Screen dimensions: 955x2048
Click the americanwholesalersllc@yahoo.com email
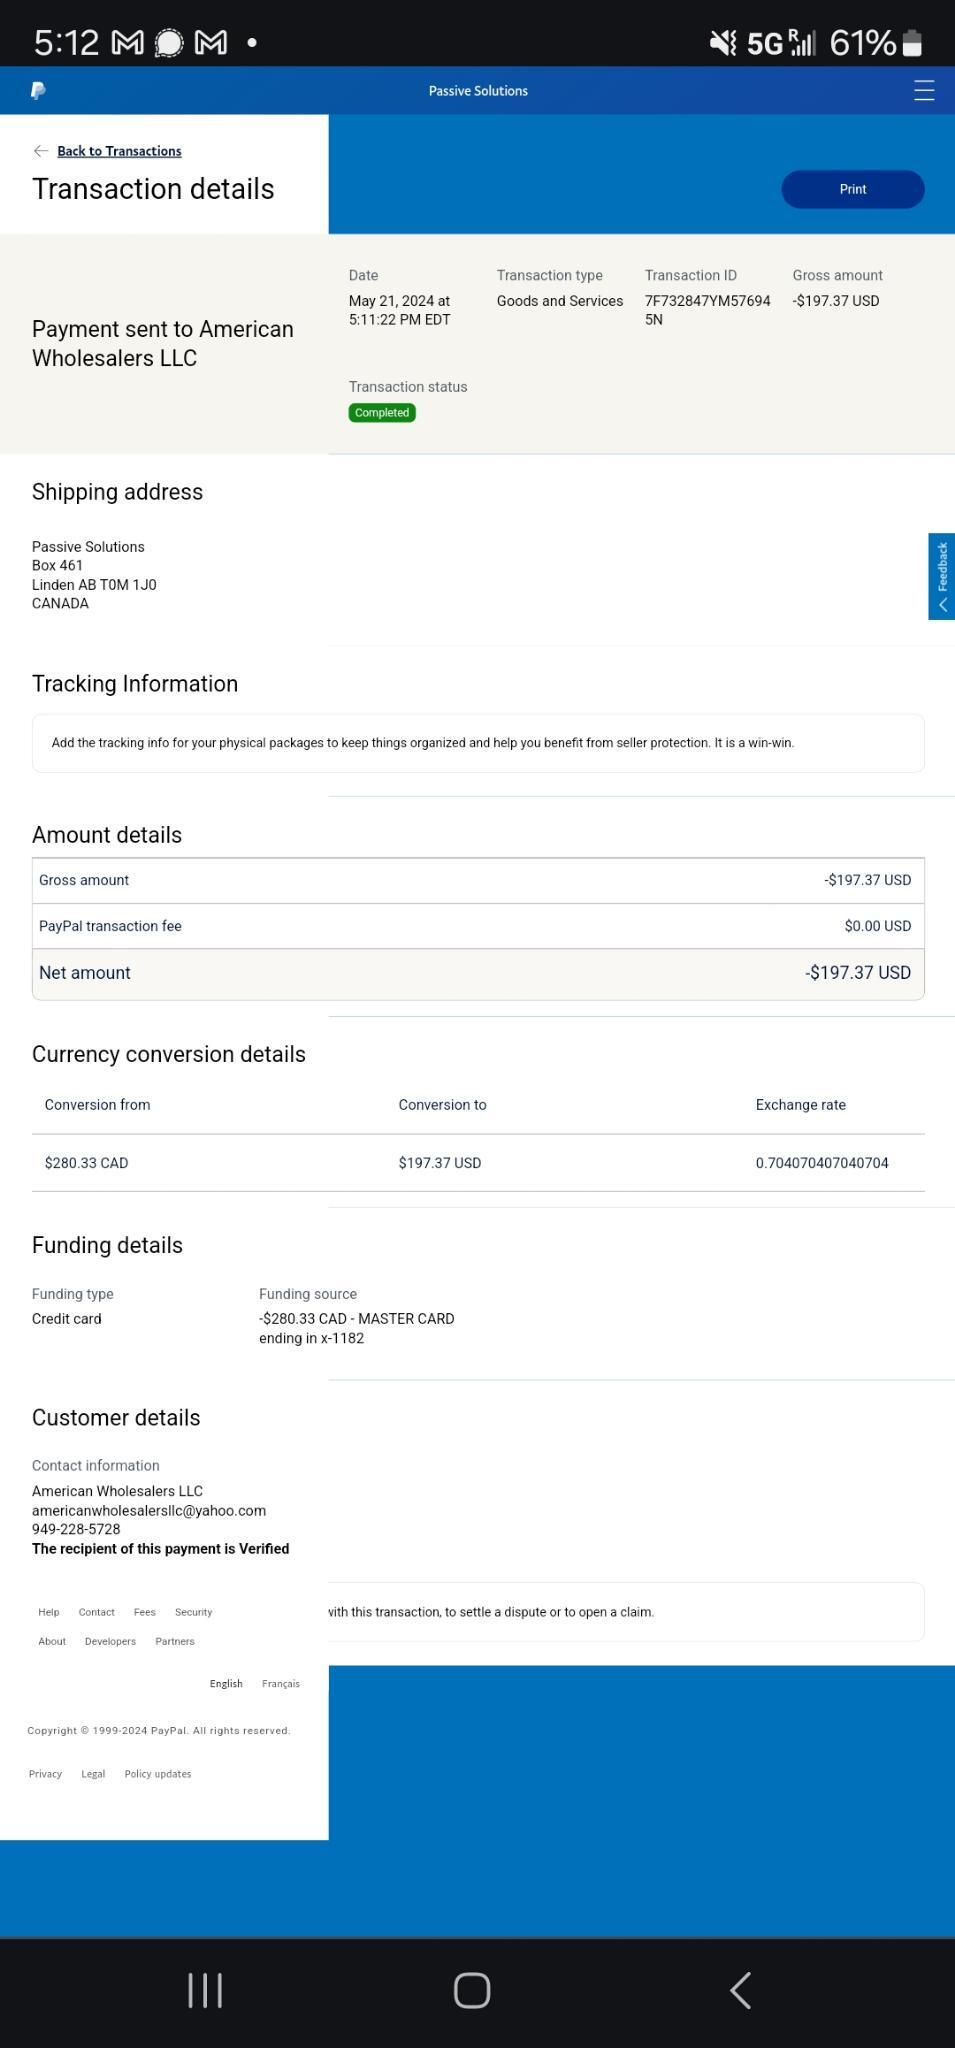149,1510
